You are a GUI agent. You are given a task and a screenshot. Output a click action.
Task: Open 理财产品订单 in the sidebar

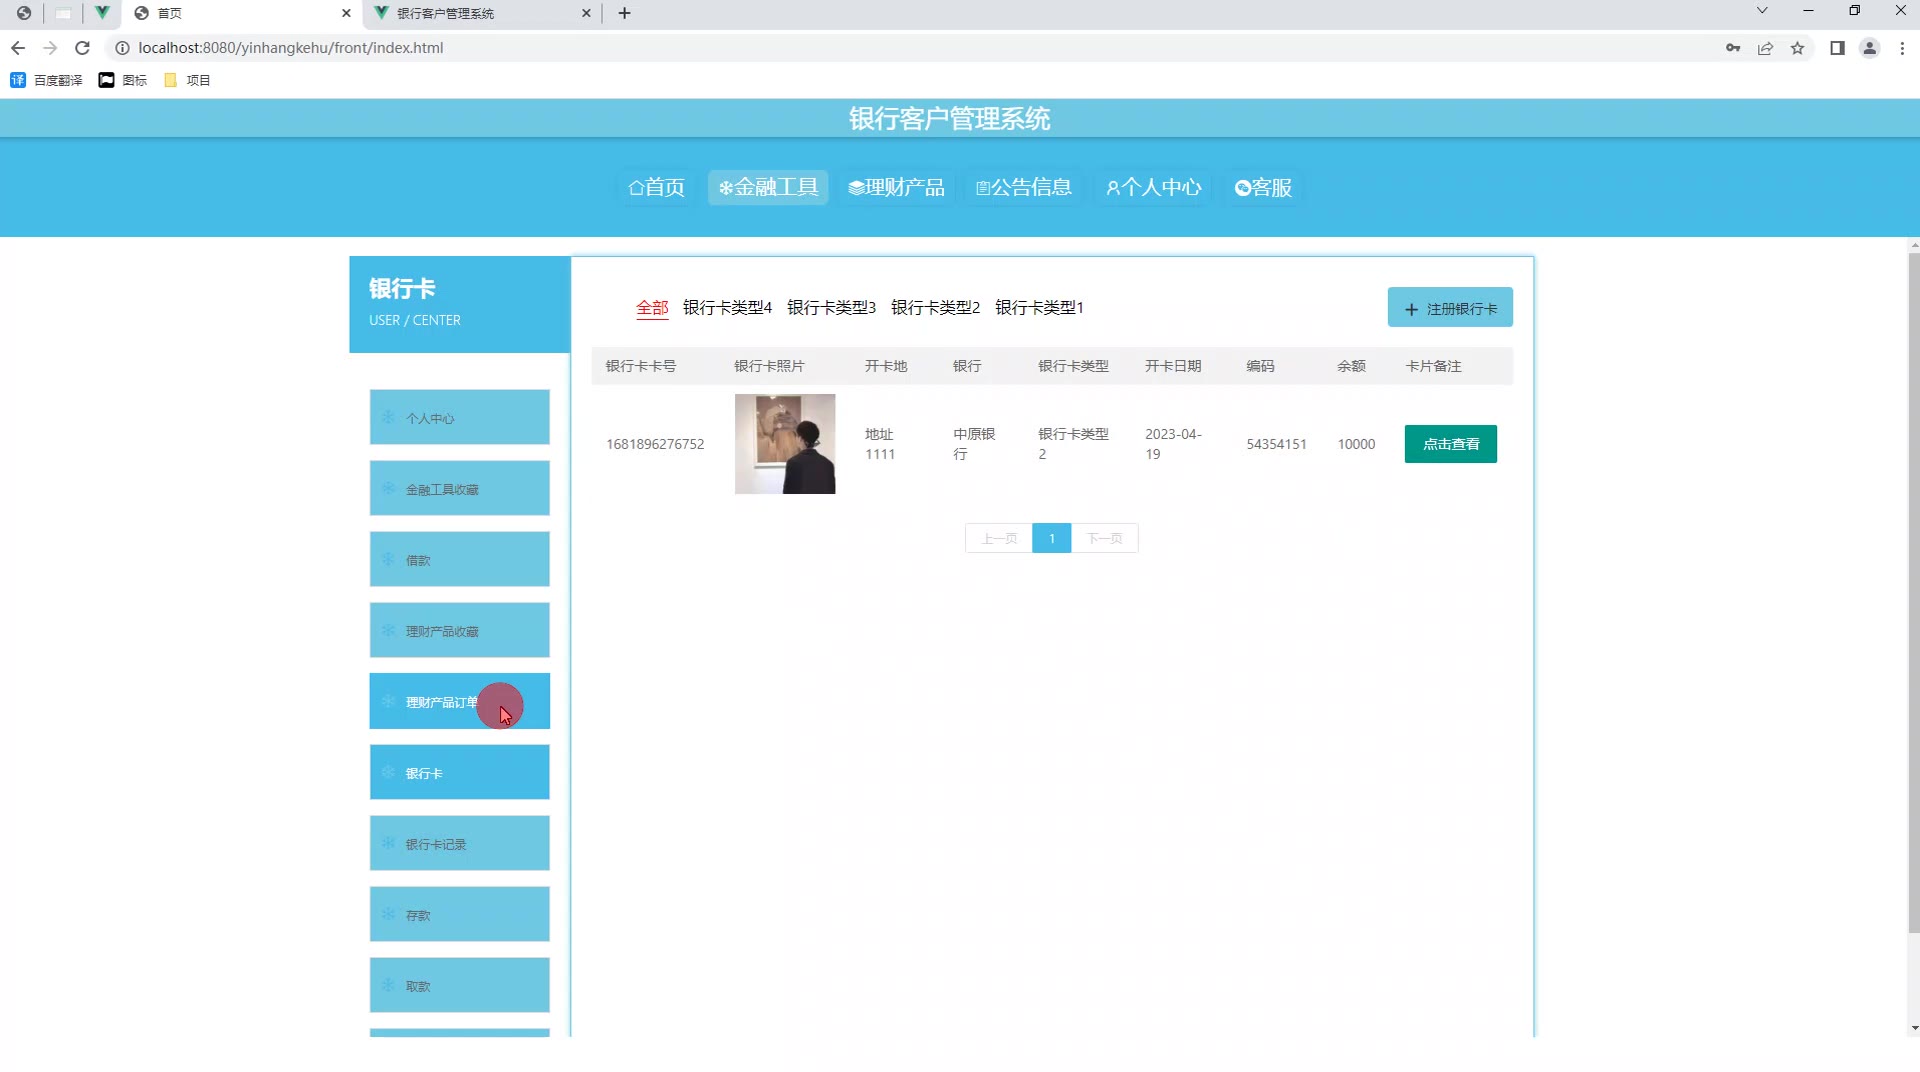click(460, 702)
